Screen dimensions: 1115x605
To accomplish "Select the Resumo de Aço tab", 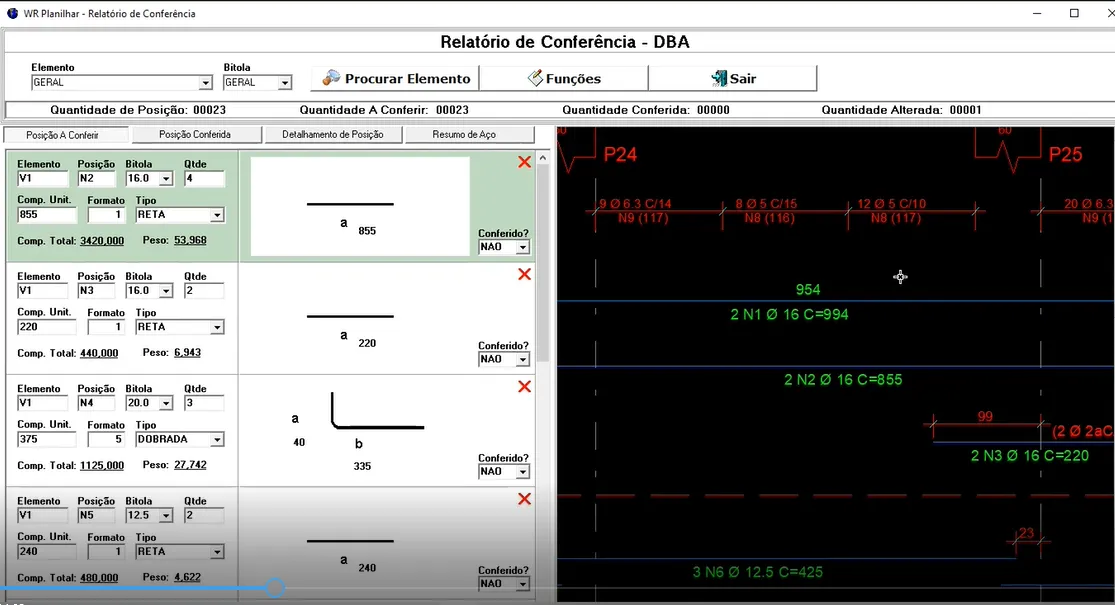I will tap(464, 134).
